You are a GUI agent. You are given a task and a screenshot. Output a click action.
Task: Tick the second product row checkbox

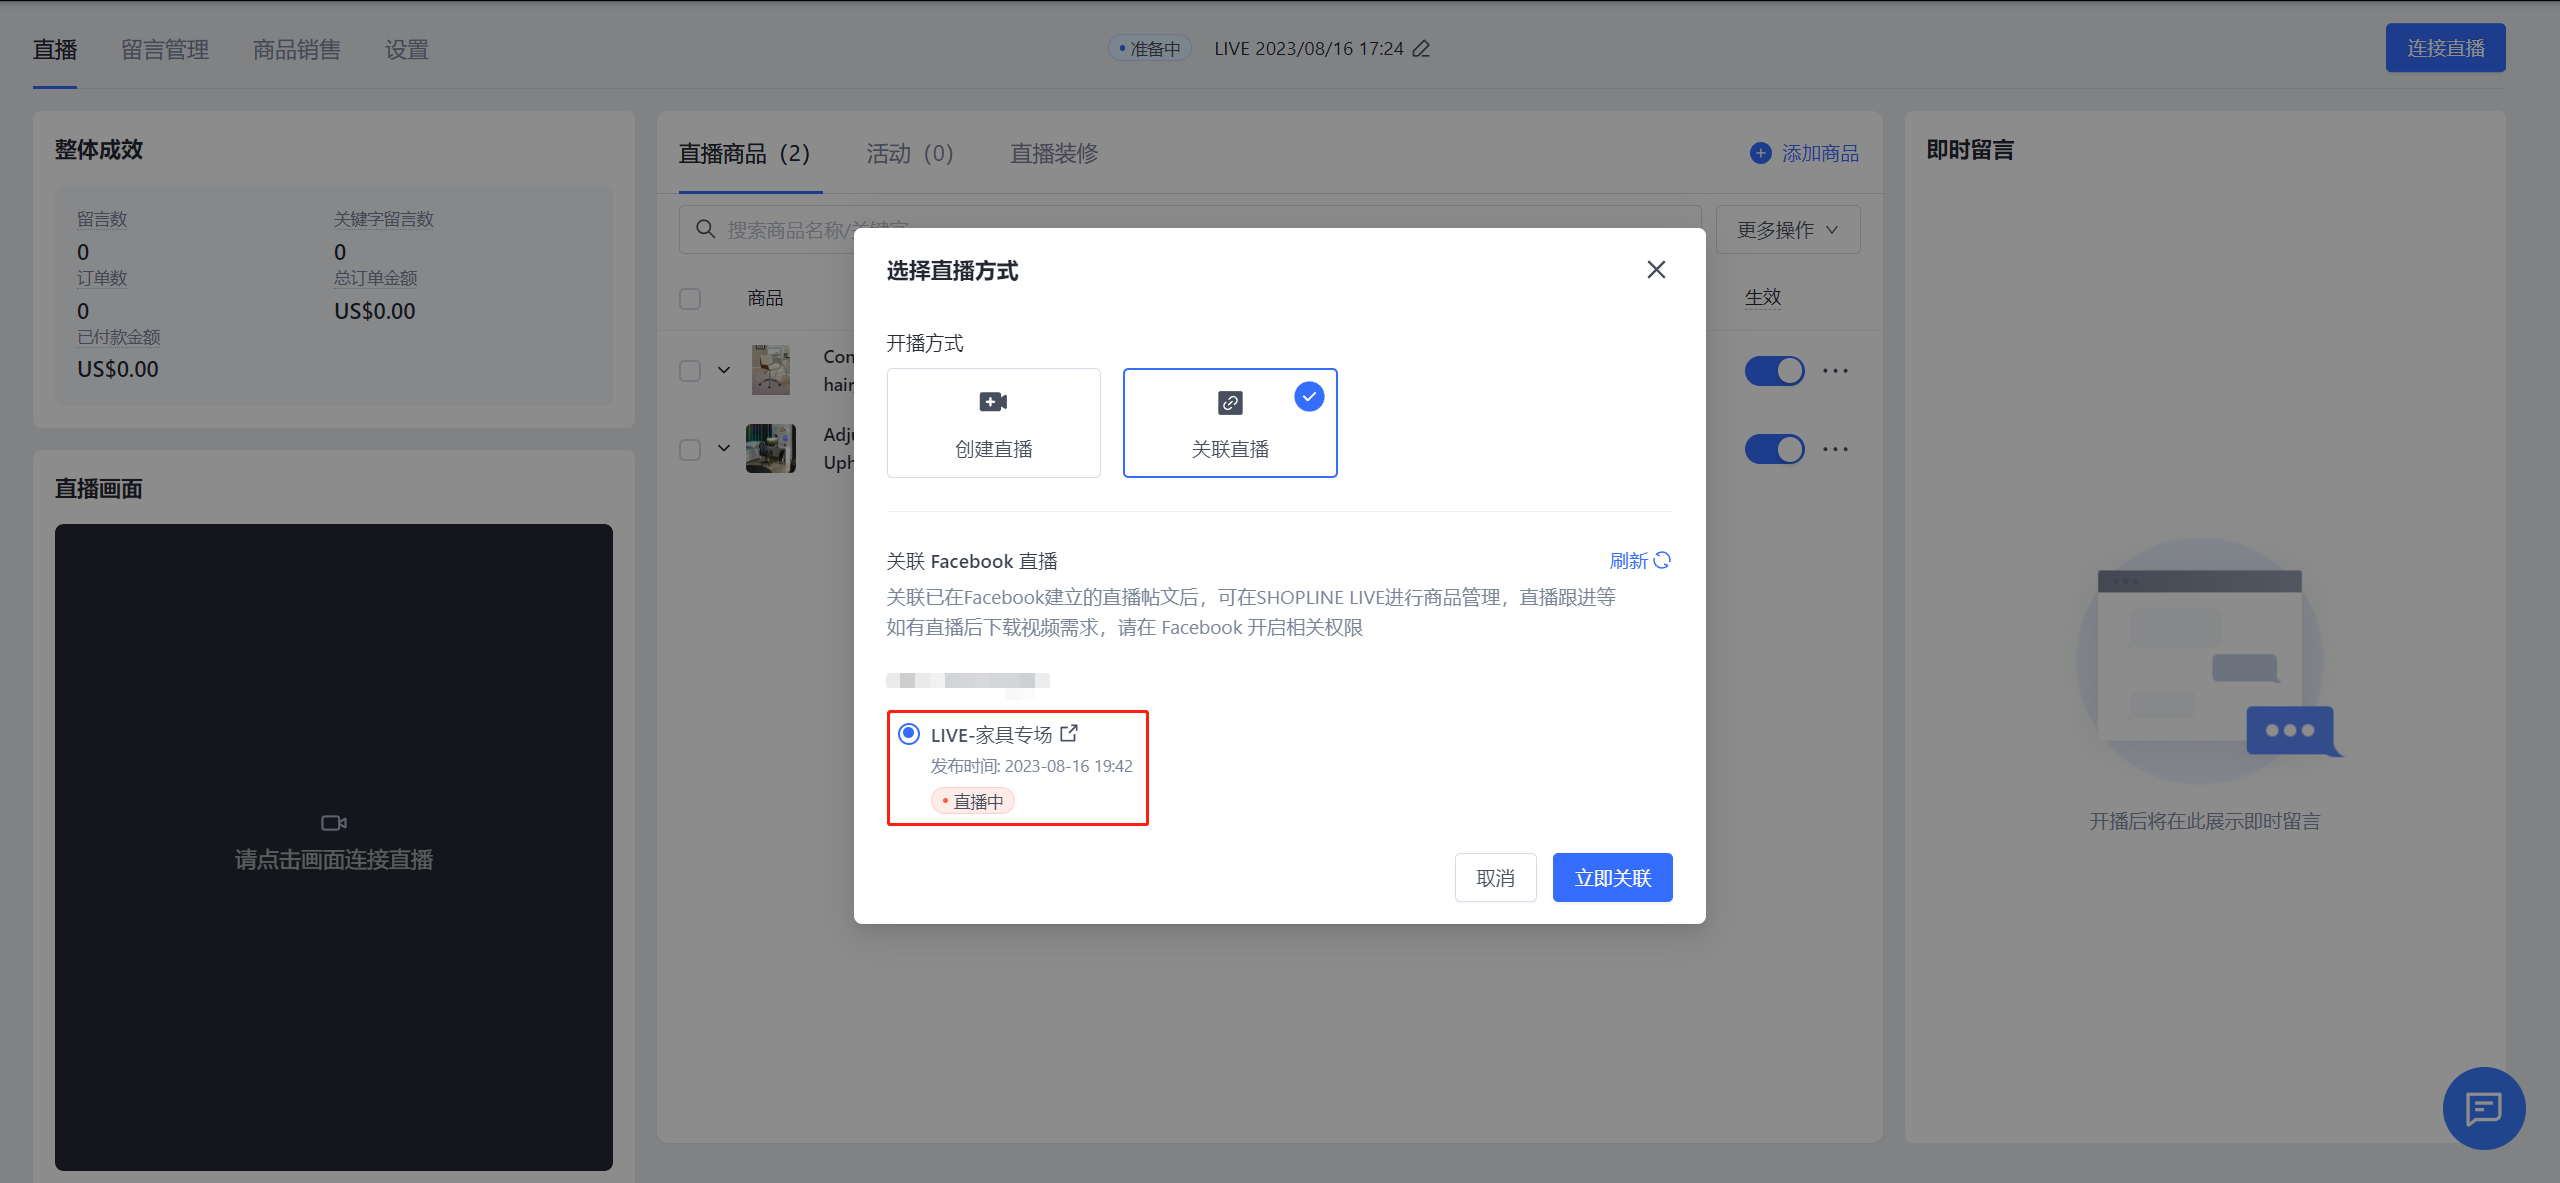pos(690,449)
